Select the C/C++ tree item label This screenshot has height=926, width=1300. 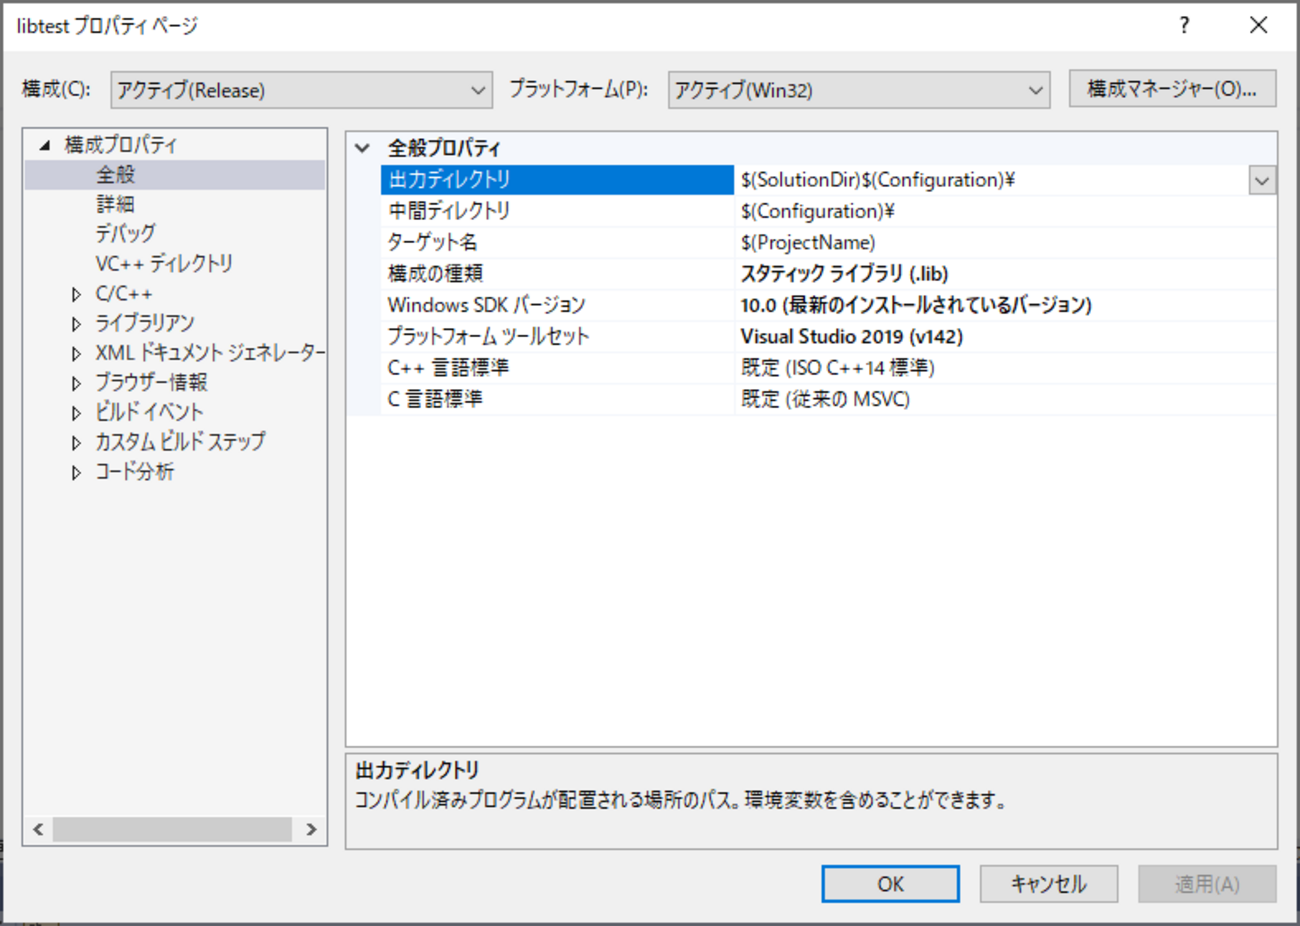click(124, 294)
